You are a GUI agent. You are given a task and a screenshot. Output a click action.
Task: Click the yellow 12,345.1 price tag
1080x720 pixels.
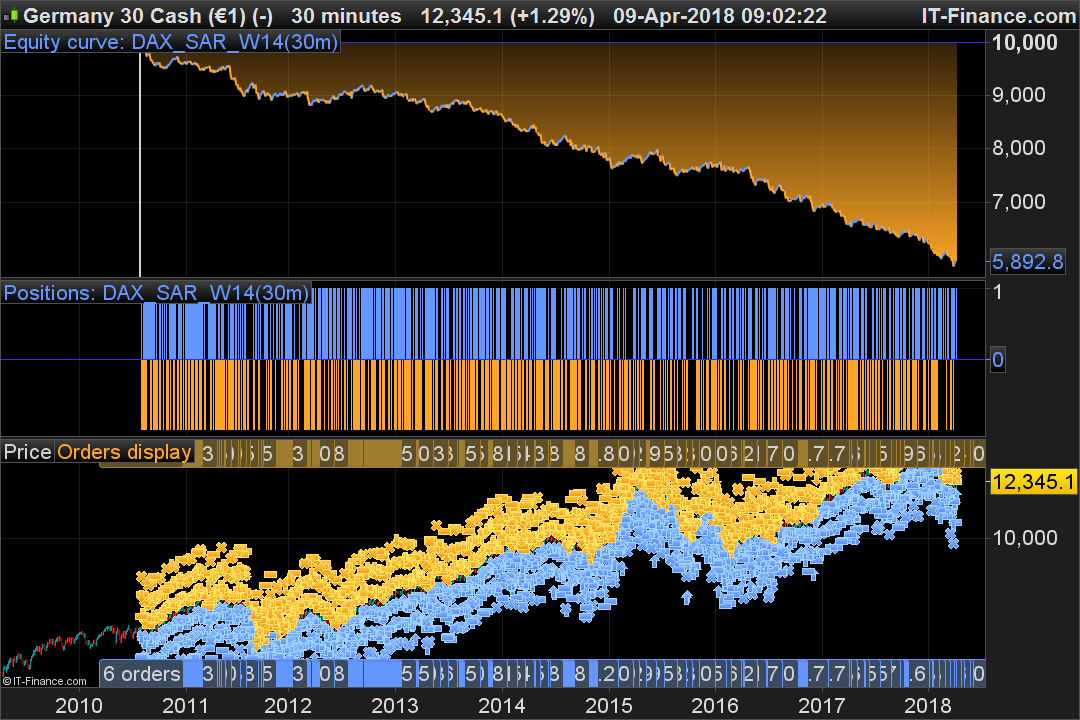point(1032,482)
